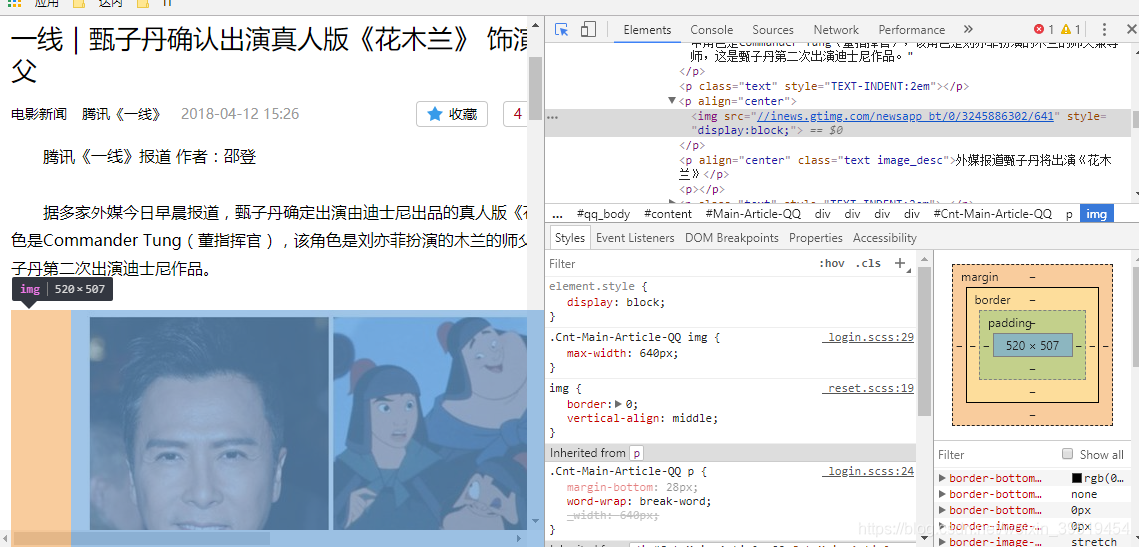Screen dimensions: 1139x547
Task: Click the Styles panel vertical scrollbar
Action: point(924,341)
